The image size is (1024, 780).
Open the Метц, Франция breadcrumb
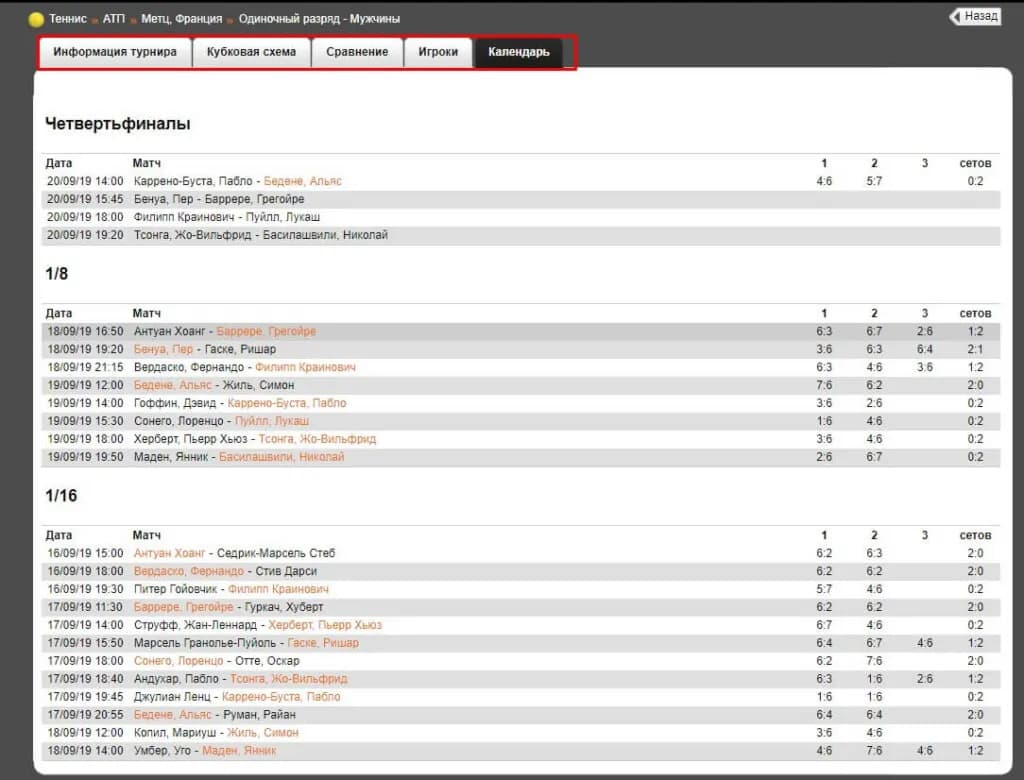coord(182,19)
